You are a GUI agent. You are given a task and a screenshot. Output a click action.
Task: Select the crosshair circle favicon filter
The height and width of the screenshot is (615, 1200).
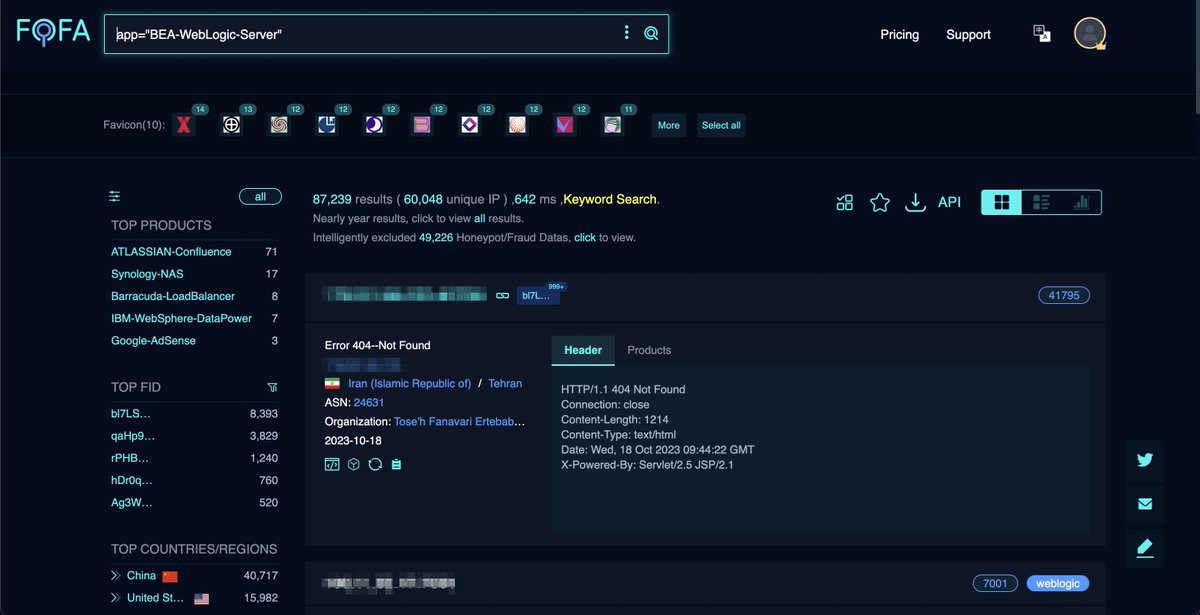(232, 125)
